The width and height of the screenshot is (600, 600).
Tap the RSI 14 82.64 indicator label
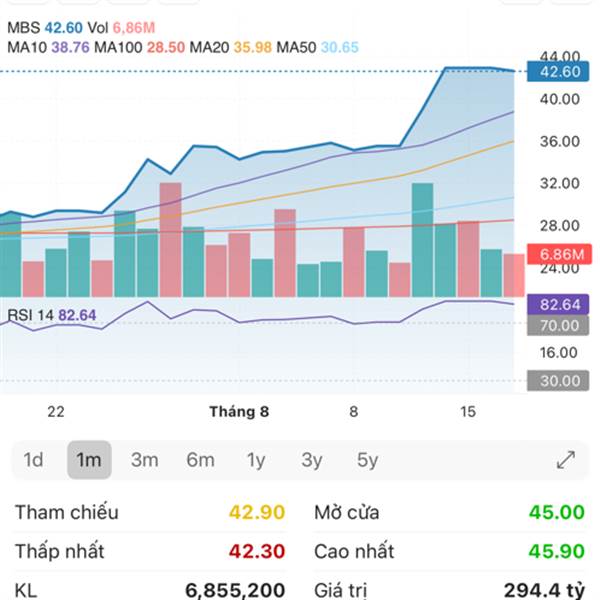pos(52,315)
